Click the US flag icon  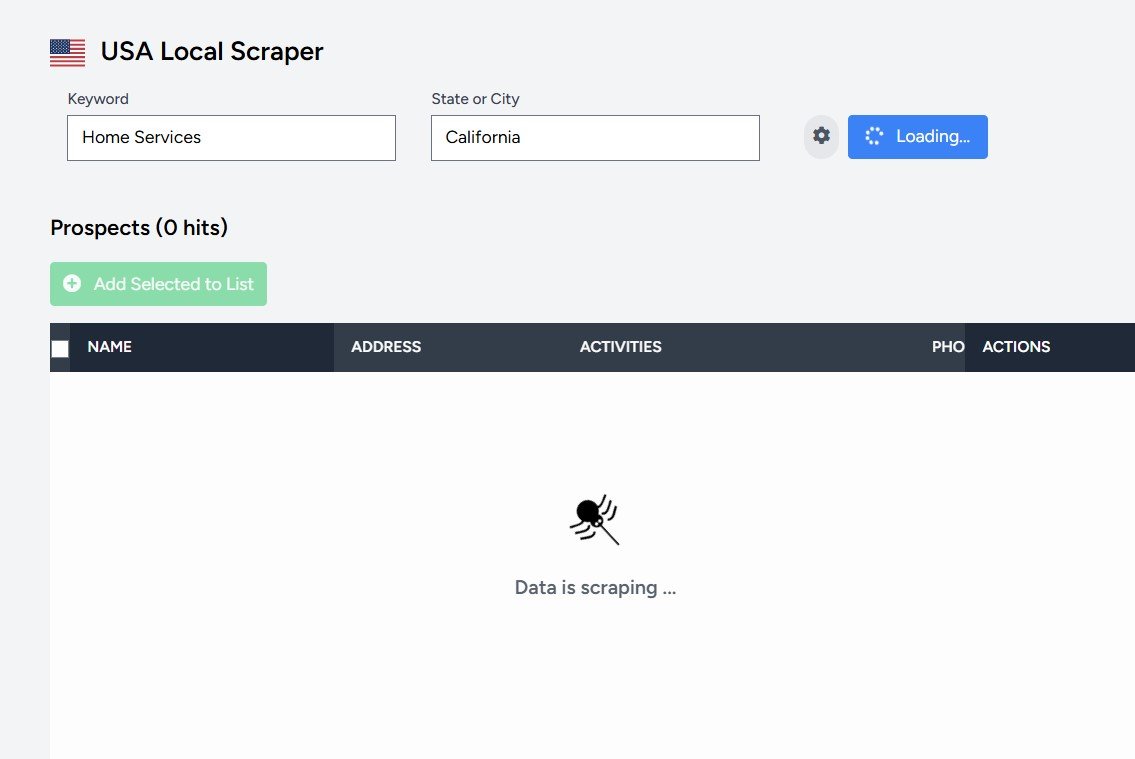[67, 53]
